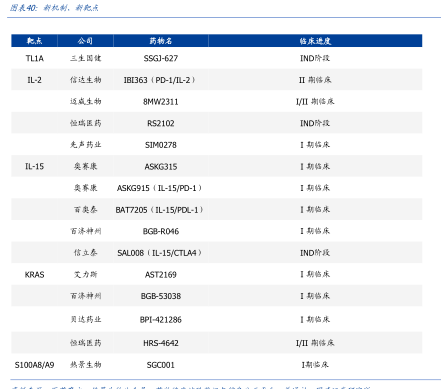Click the KRAS target cell

coord(34,275)
